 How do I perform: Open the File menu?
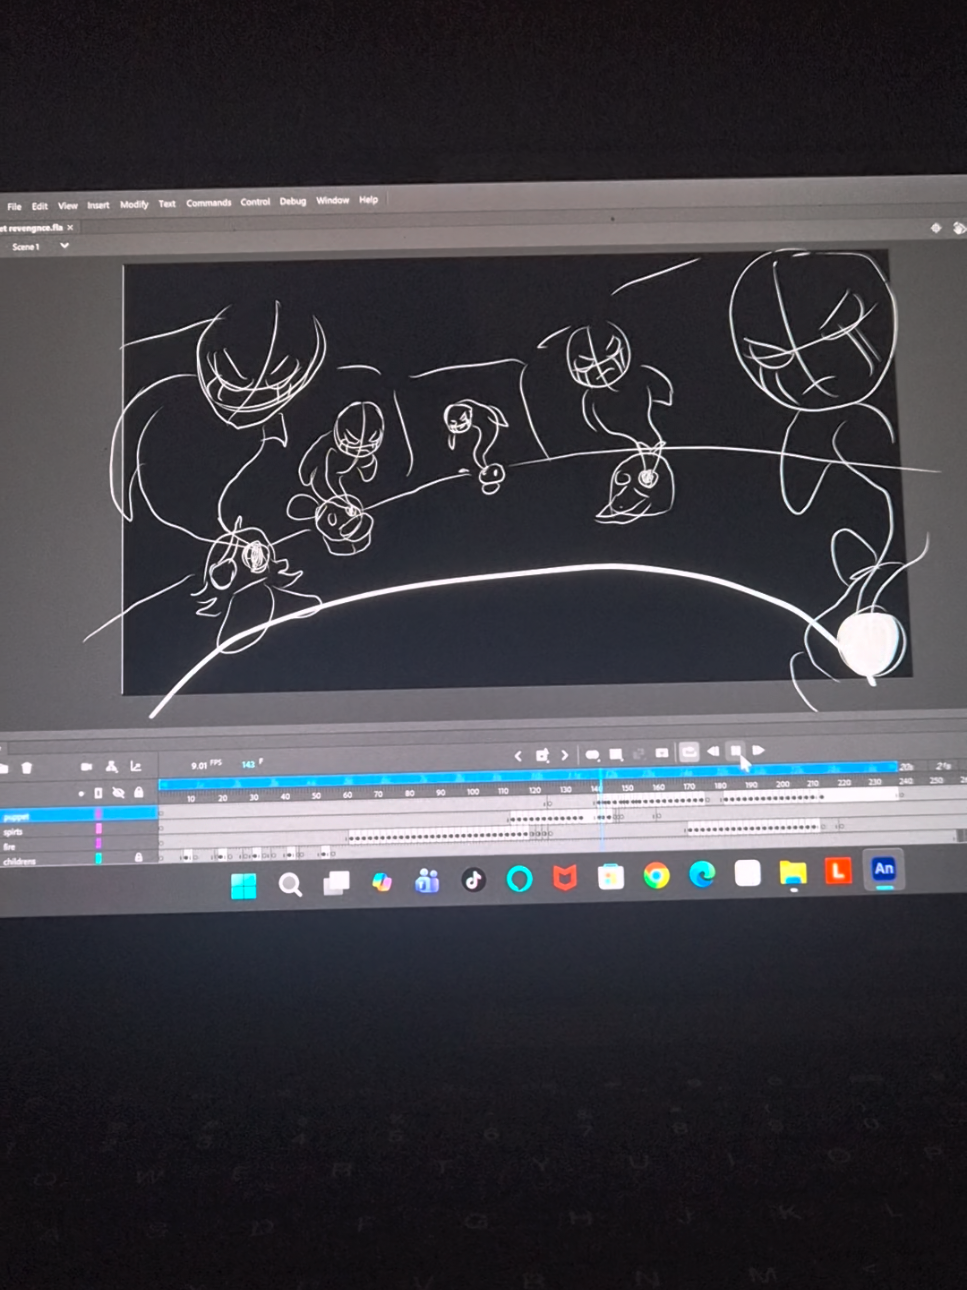coord(14,206)
